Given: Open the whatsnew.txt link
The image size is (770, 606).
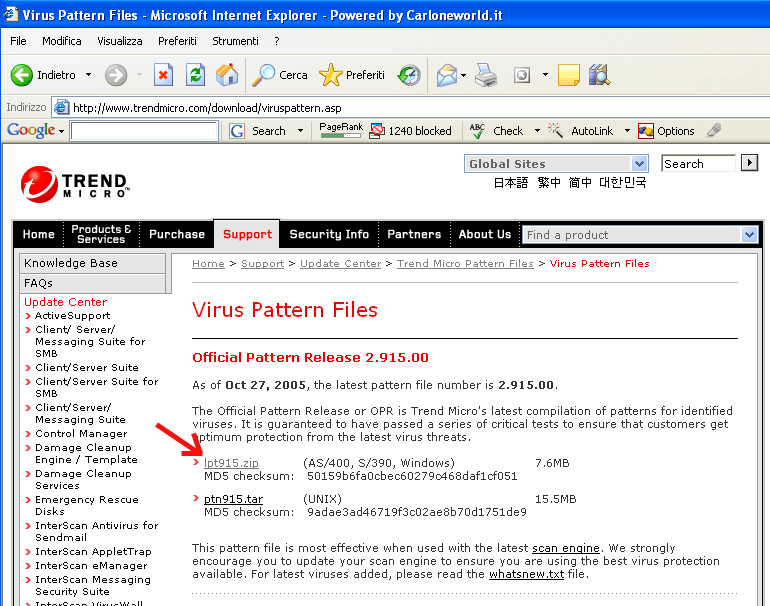Looking at the screenshot, I should click(526, 574).
